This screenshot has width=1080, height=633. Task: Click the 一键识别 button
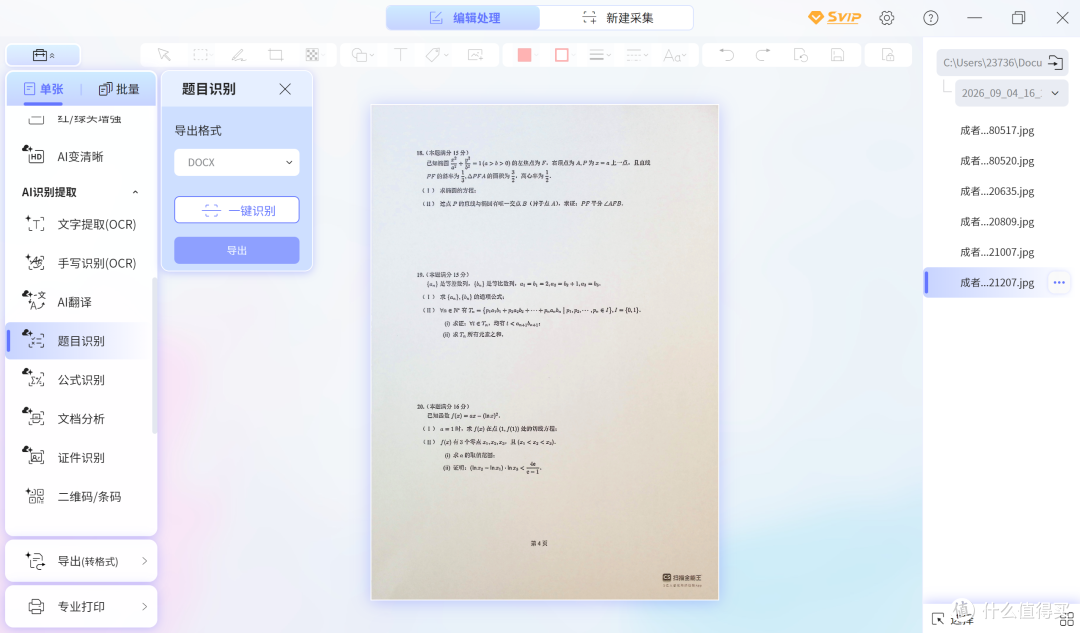(x=236, y=210)
